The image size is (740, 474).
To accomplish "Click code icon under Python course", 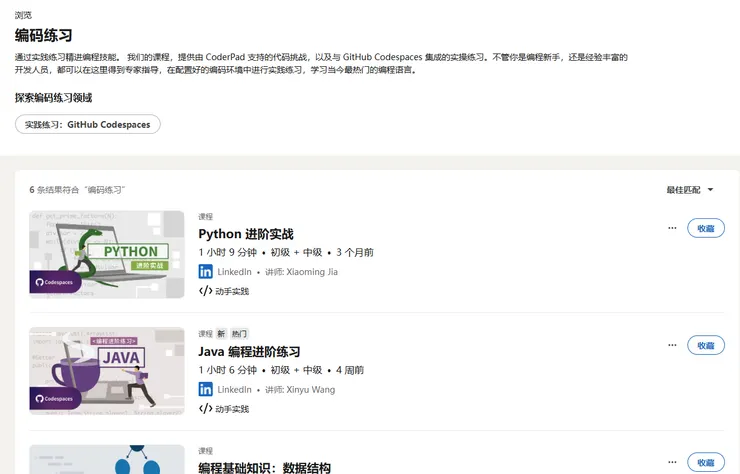I will pyautogui.click(x=205, y=291).
